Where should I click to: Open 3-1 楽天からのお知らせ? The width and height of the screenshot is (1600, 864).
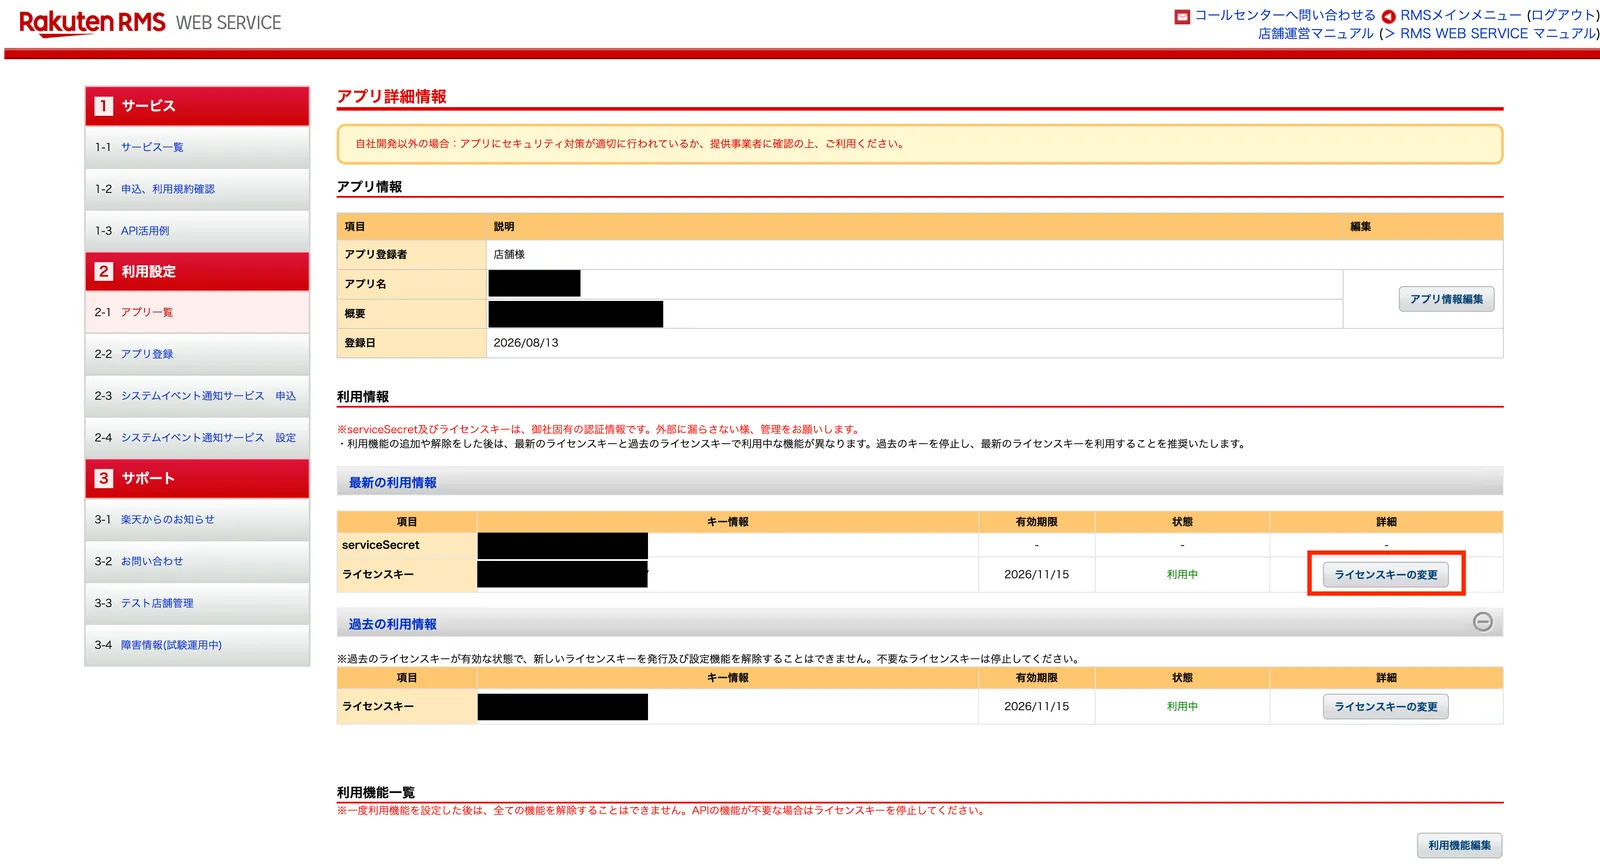[x=197, y=520]
